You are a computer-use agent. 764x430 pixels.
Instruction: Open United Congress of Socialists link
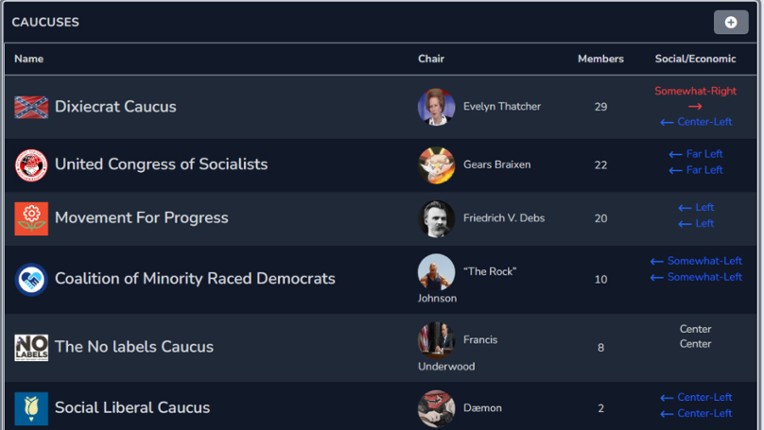click(x=161, y=164)
